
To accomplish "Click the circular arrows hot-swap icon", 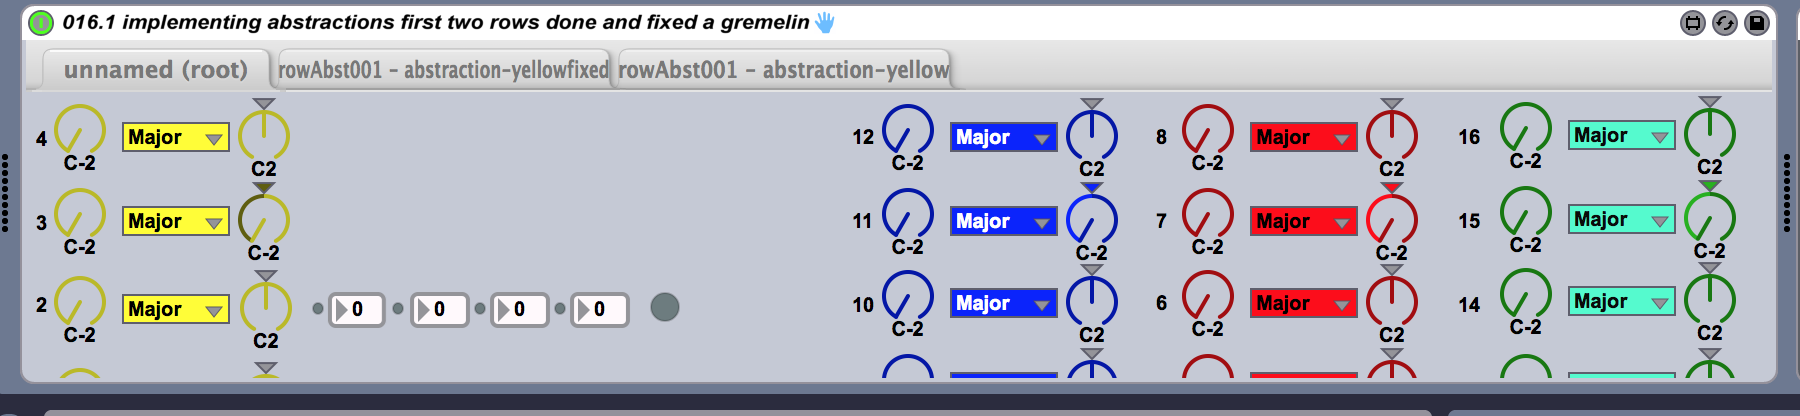I will (x=1725, y=23).
